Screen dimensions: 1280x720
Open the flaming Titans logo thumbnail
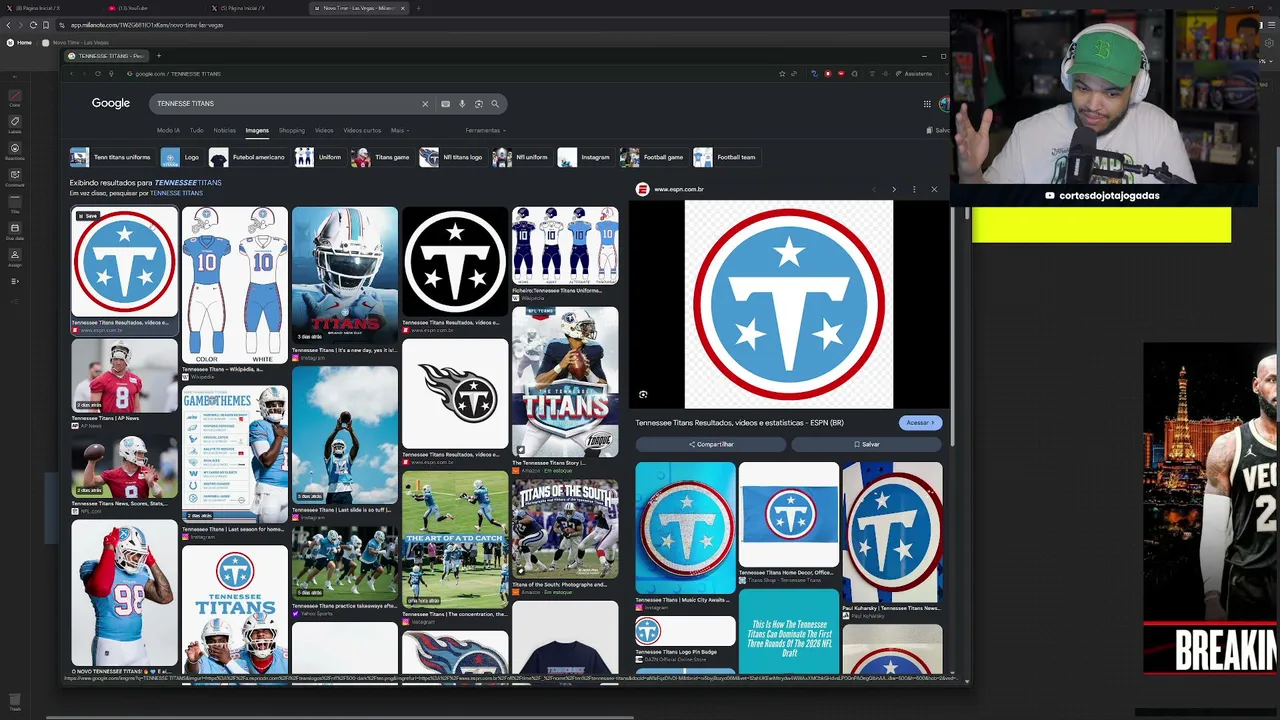(x=455, y=394)
